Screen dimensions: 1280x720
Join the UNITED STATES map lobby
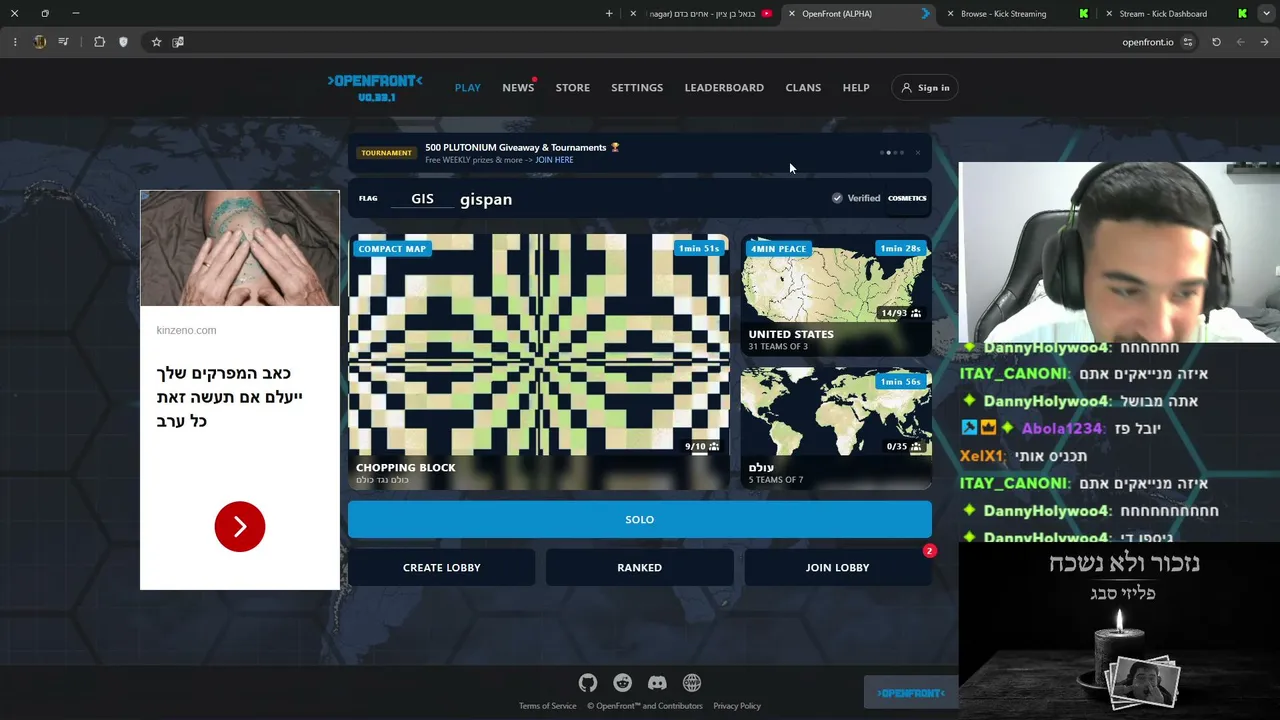pos(836,295)
